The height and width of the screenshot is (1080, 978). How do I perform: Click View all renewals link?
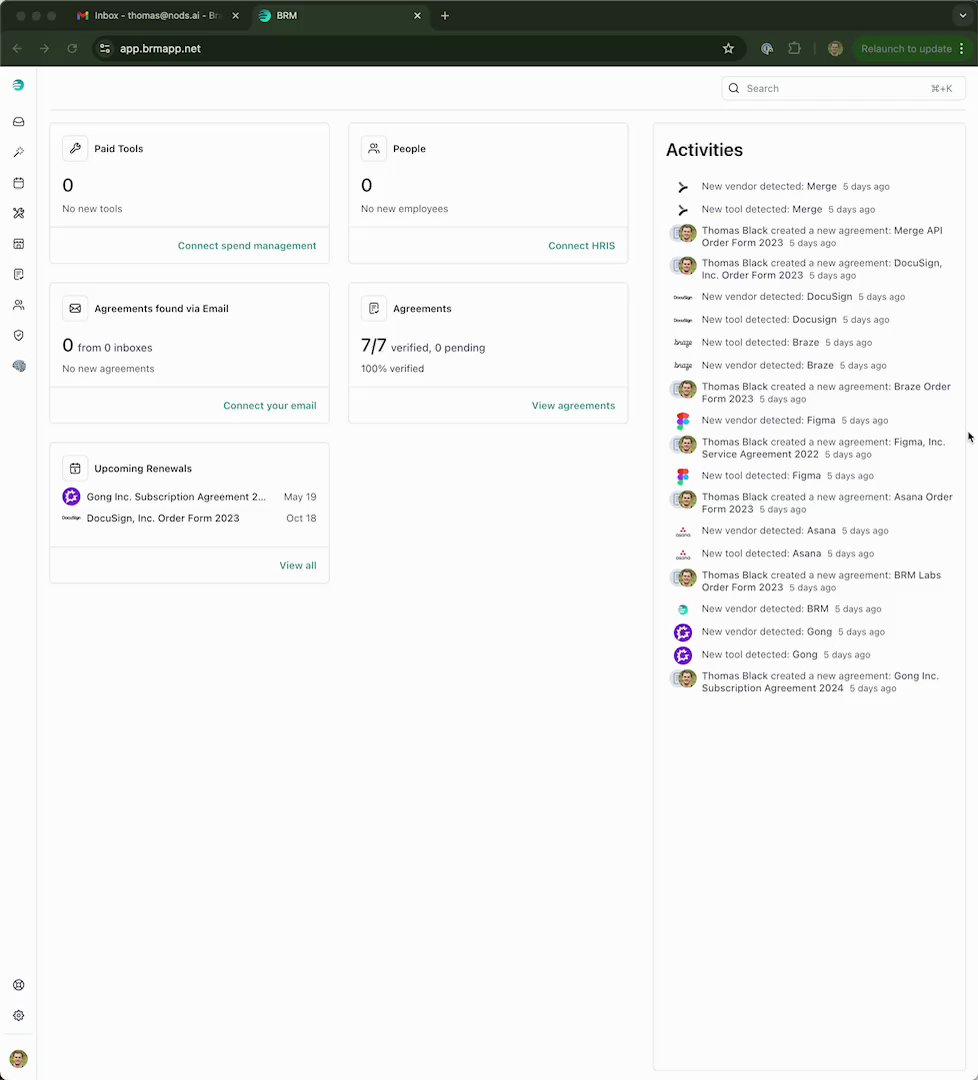coord(298,565)
